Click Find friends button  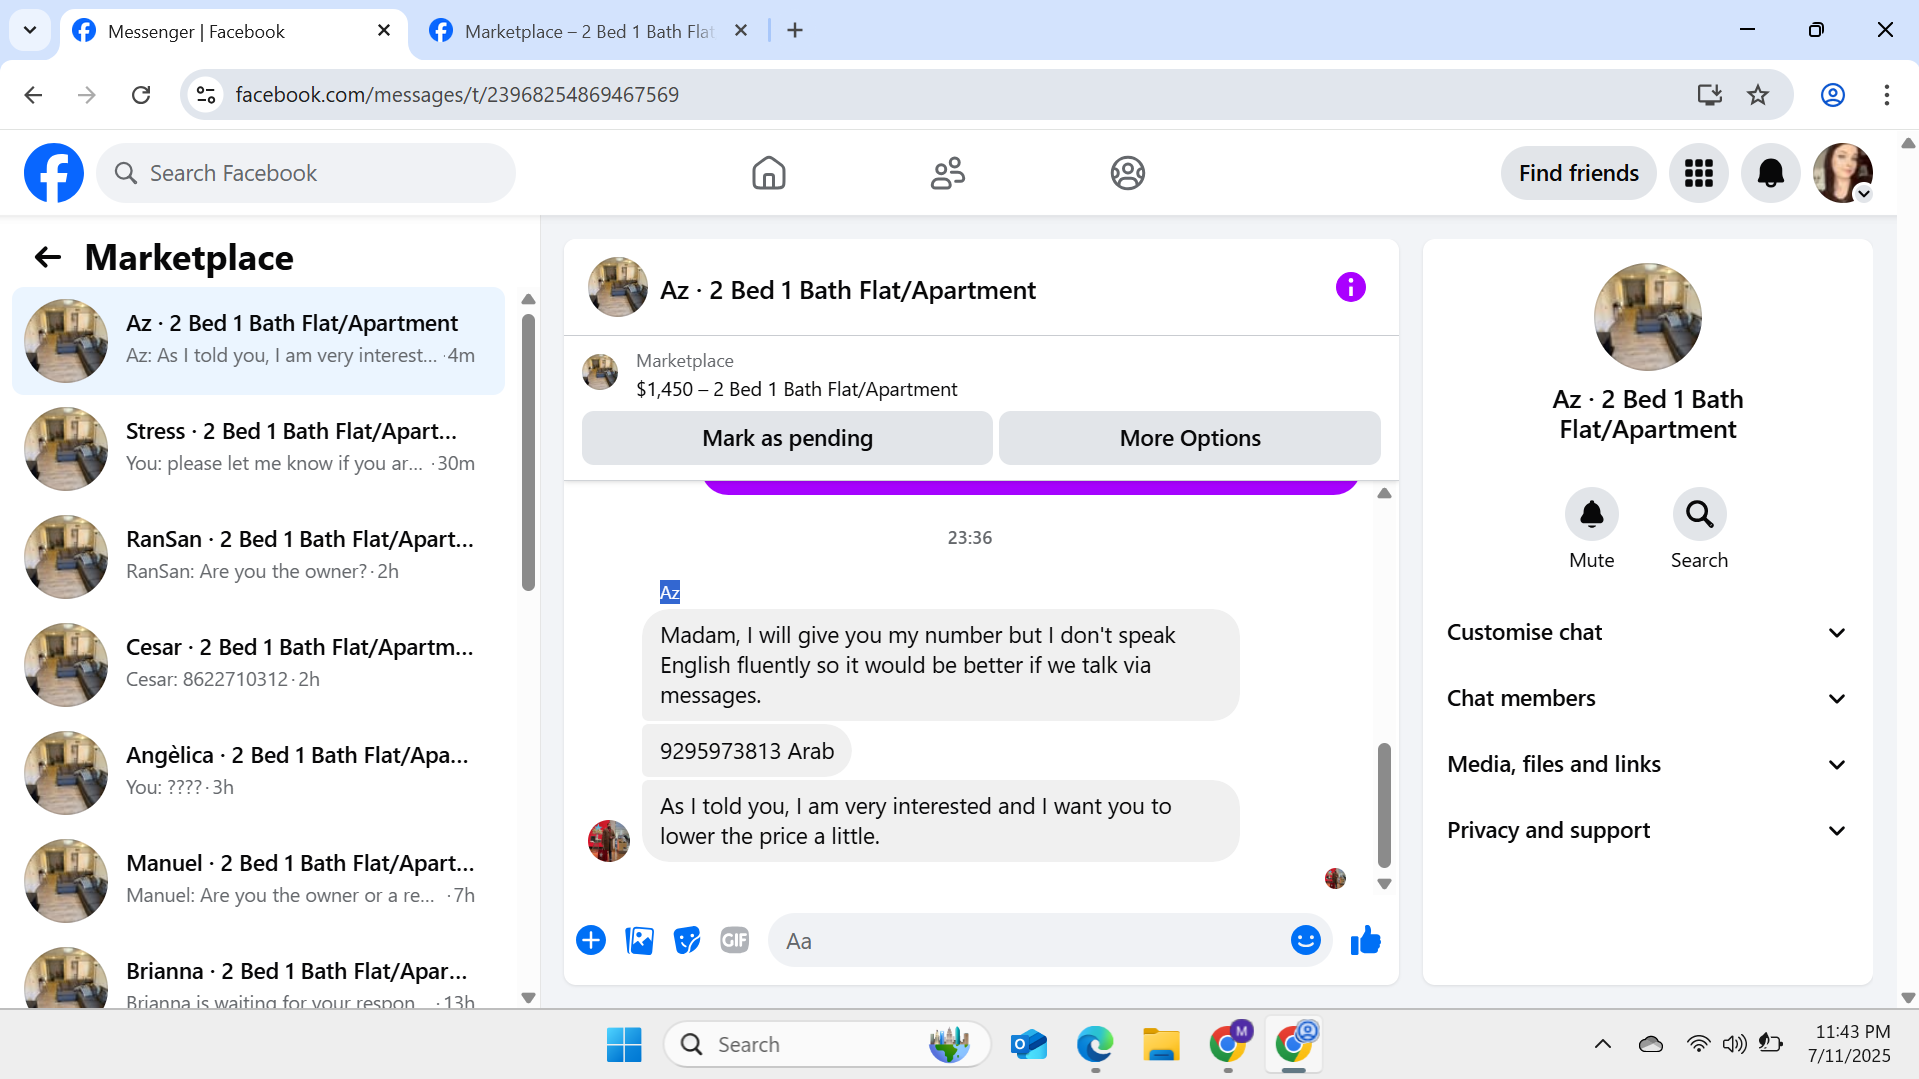(1578, 173)
